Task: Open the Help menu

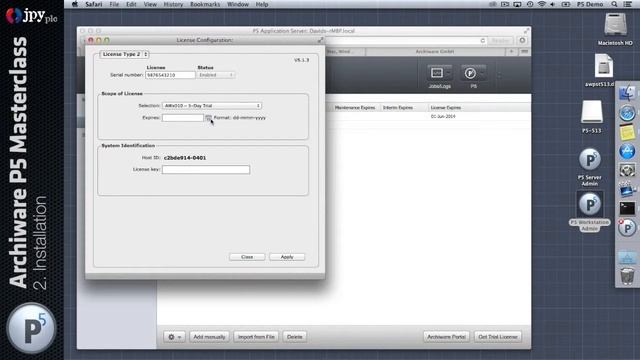Action: 262,4
